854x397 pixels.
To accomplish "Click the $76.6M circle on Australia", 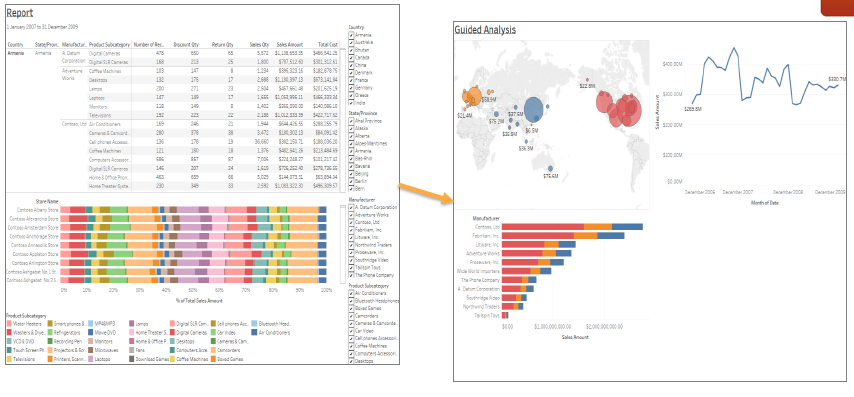I will pyautogui.click(x=550, y=169).
